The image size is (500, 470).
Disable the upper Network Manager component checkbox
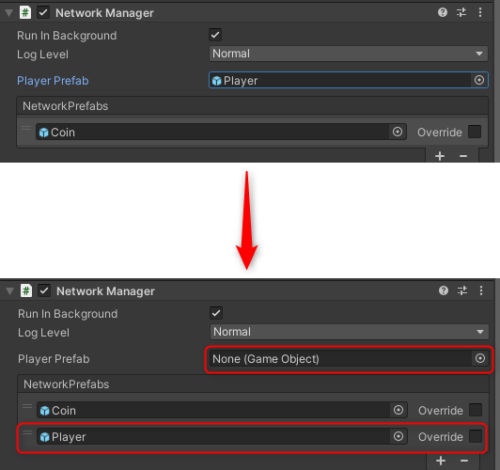[x=43, y=13]
